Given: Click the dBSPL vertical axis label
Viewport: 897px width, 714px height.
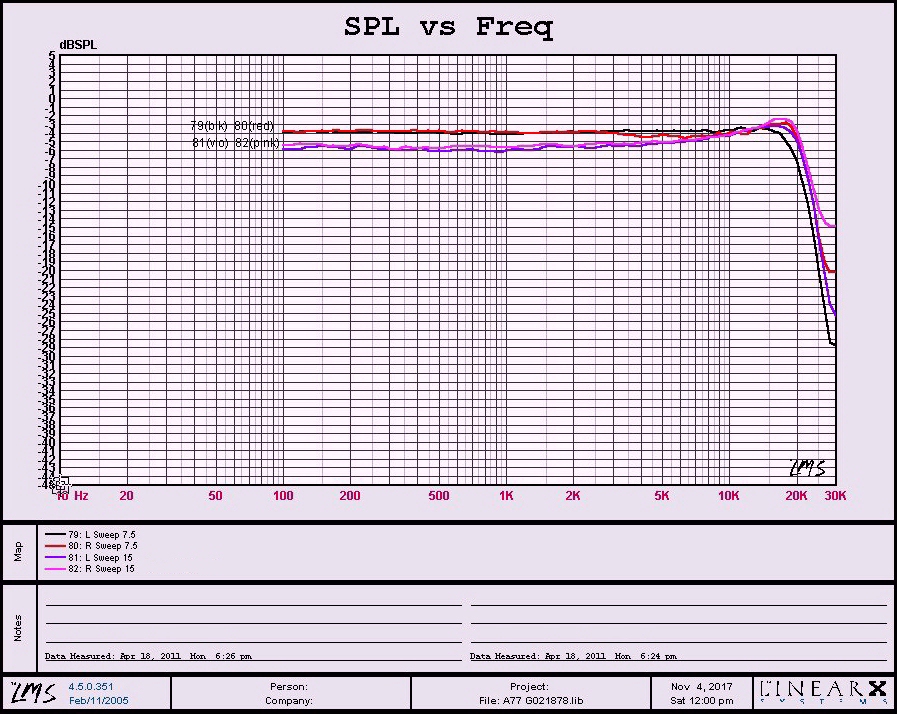Looking at the screenshot, I should [77, 45].
